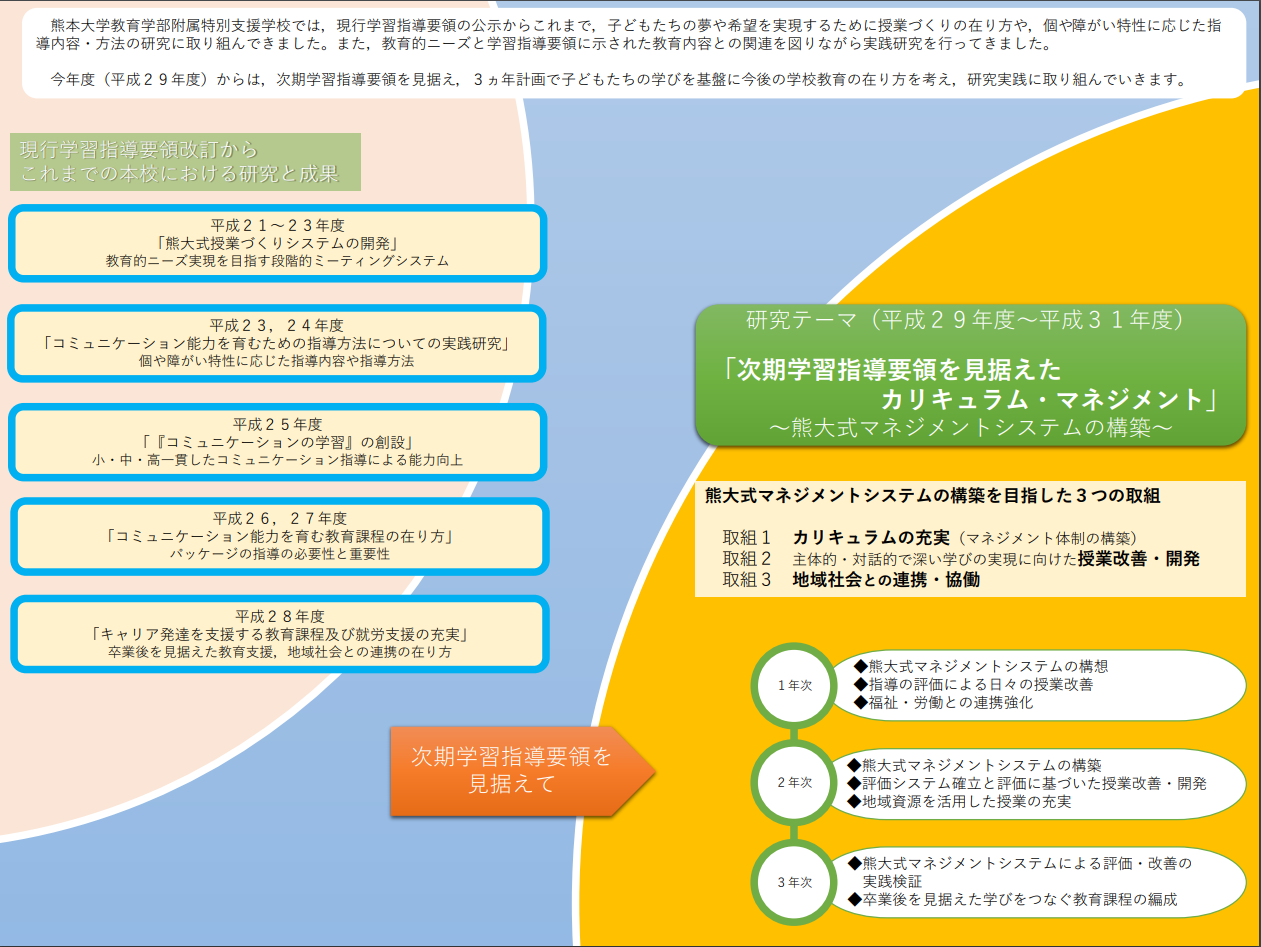Click the 平成21〜23年度 熊大式授業づくりシステム box

[x=277, y=243]
